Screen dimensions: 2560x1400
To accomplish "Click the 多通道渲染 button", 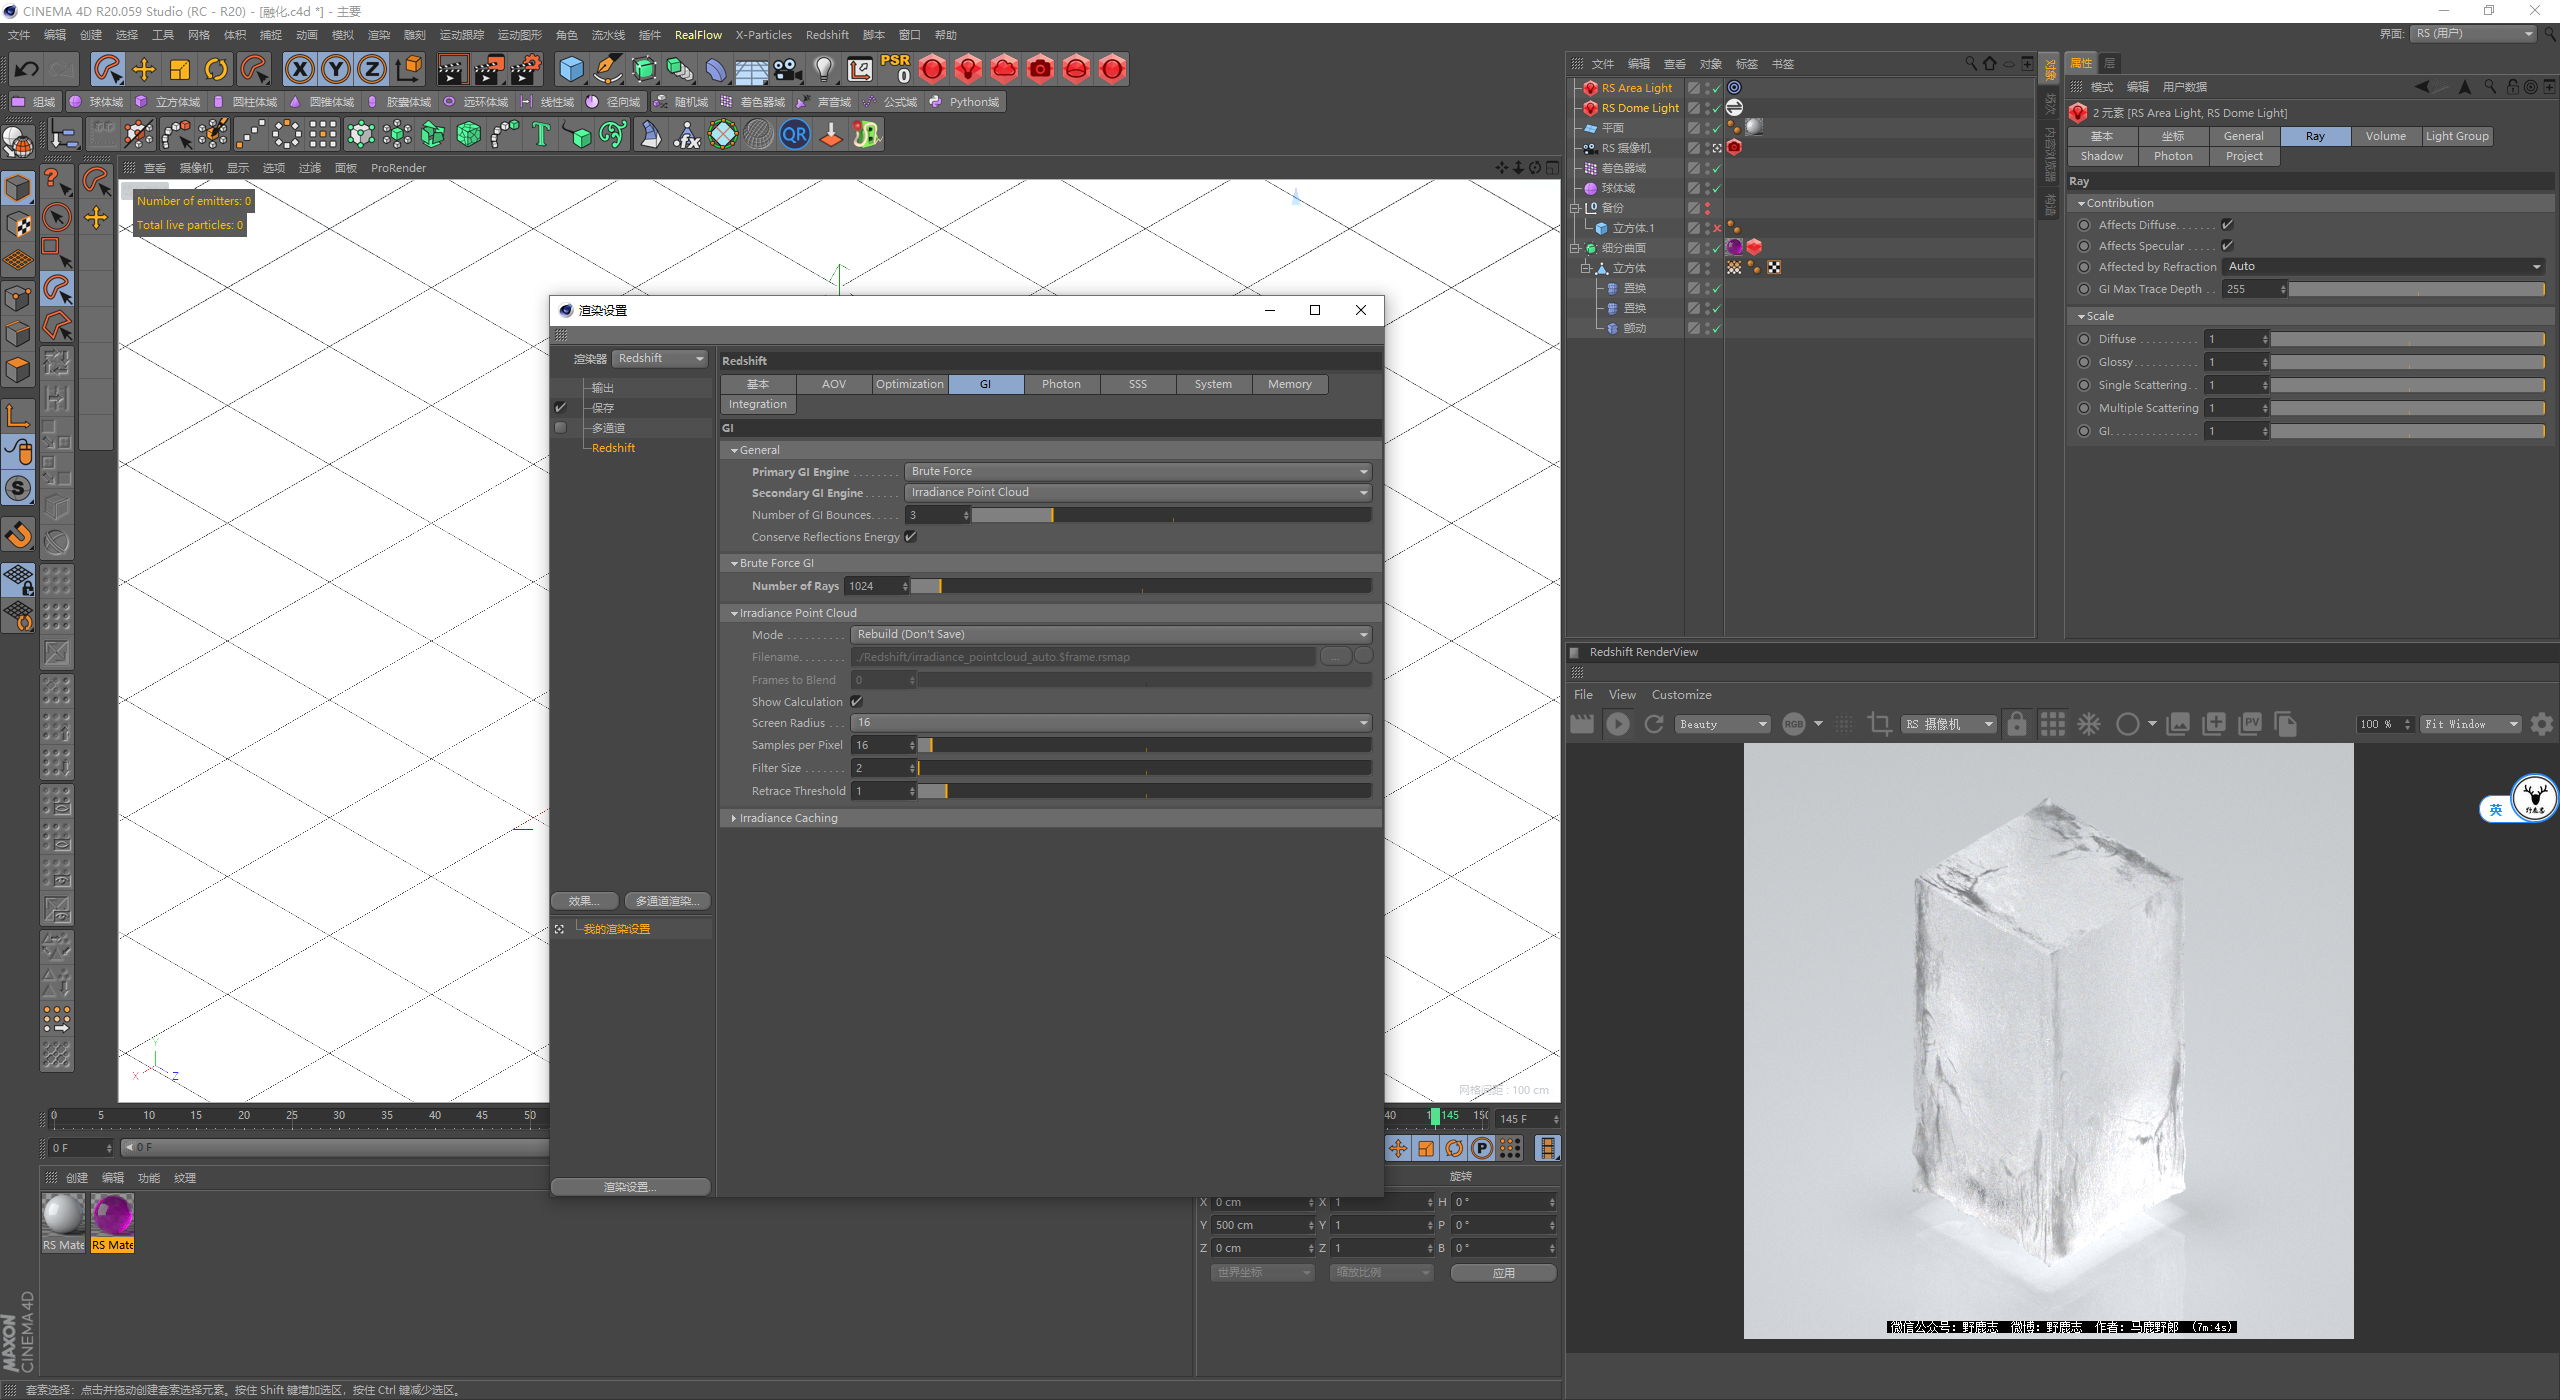I will (x=667, y=901).
